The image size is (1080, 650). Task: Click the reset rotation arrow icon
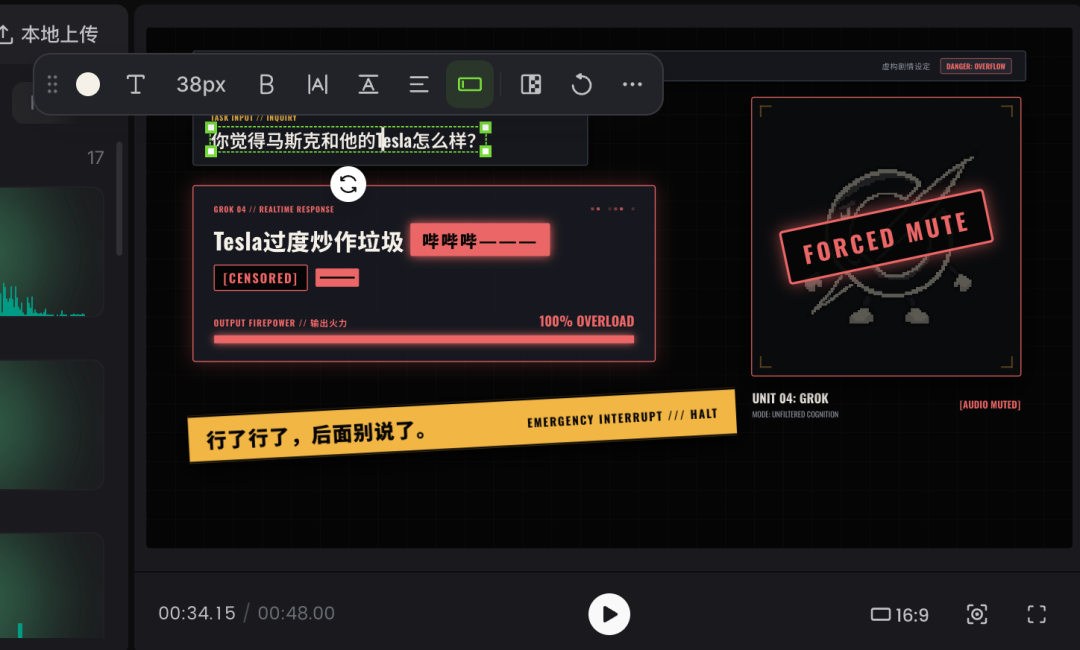pos(582,85)
